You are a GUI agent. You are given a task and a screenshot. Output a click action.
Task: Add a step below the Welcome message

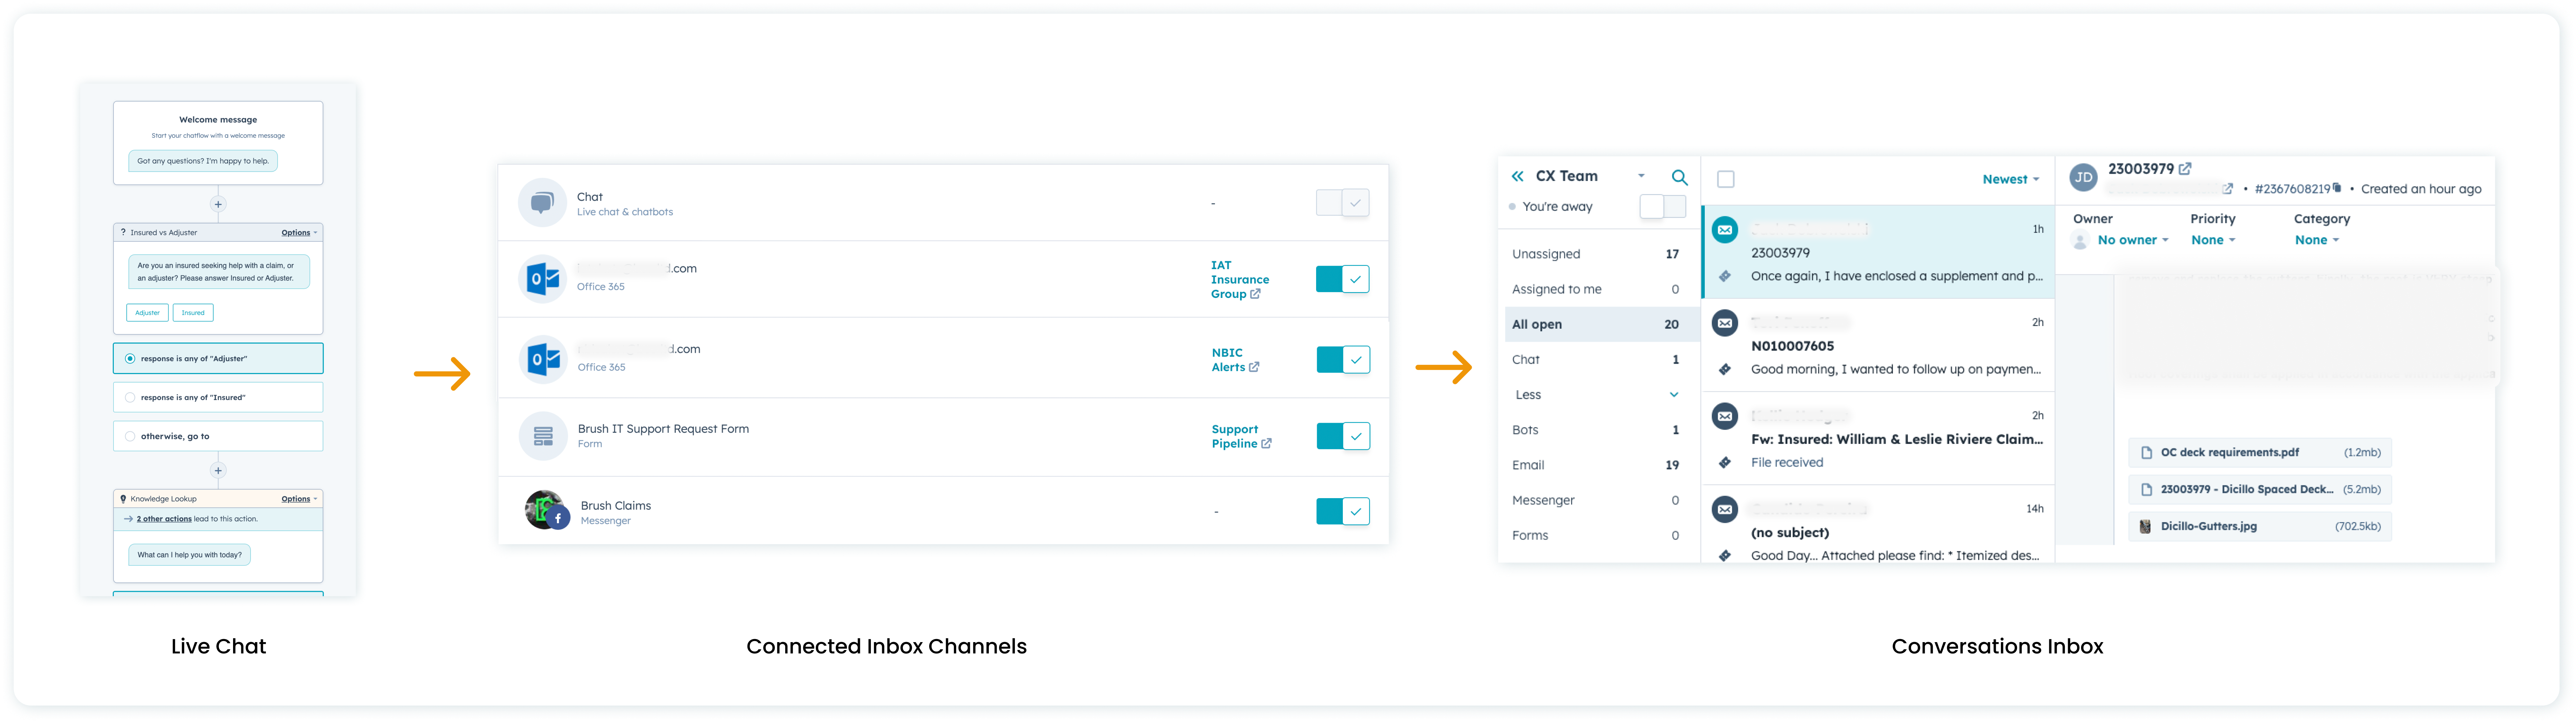(x=218, y=204)
